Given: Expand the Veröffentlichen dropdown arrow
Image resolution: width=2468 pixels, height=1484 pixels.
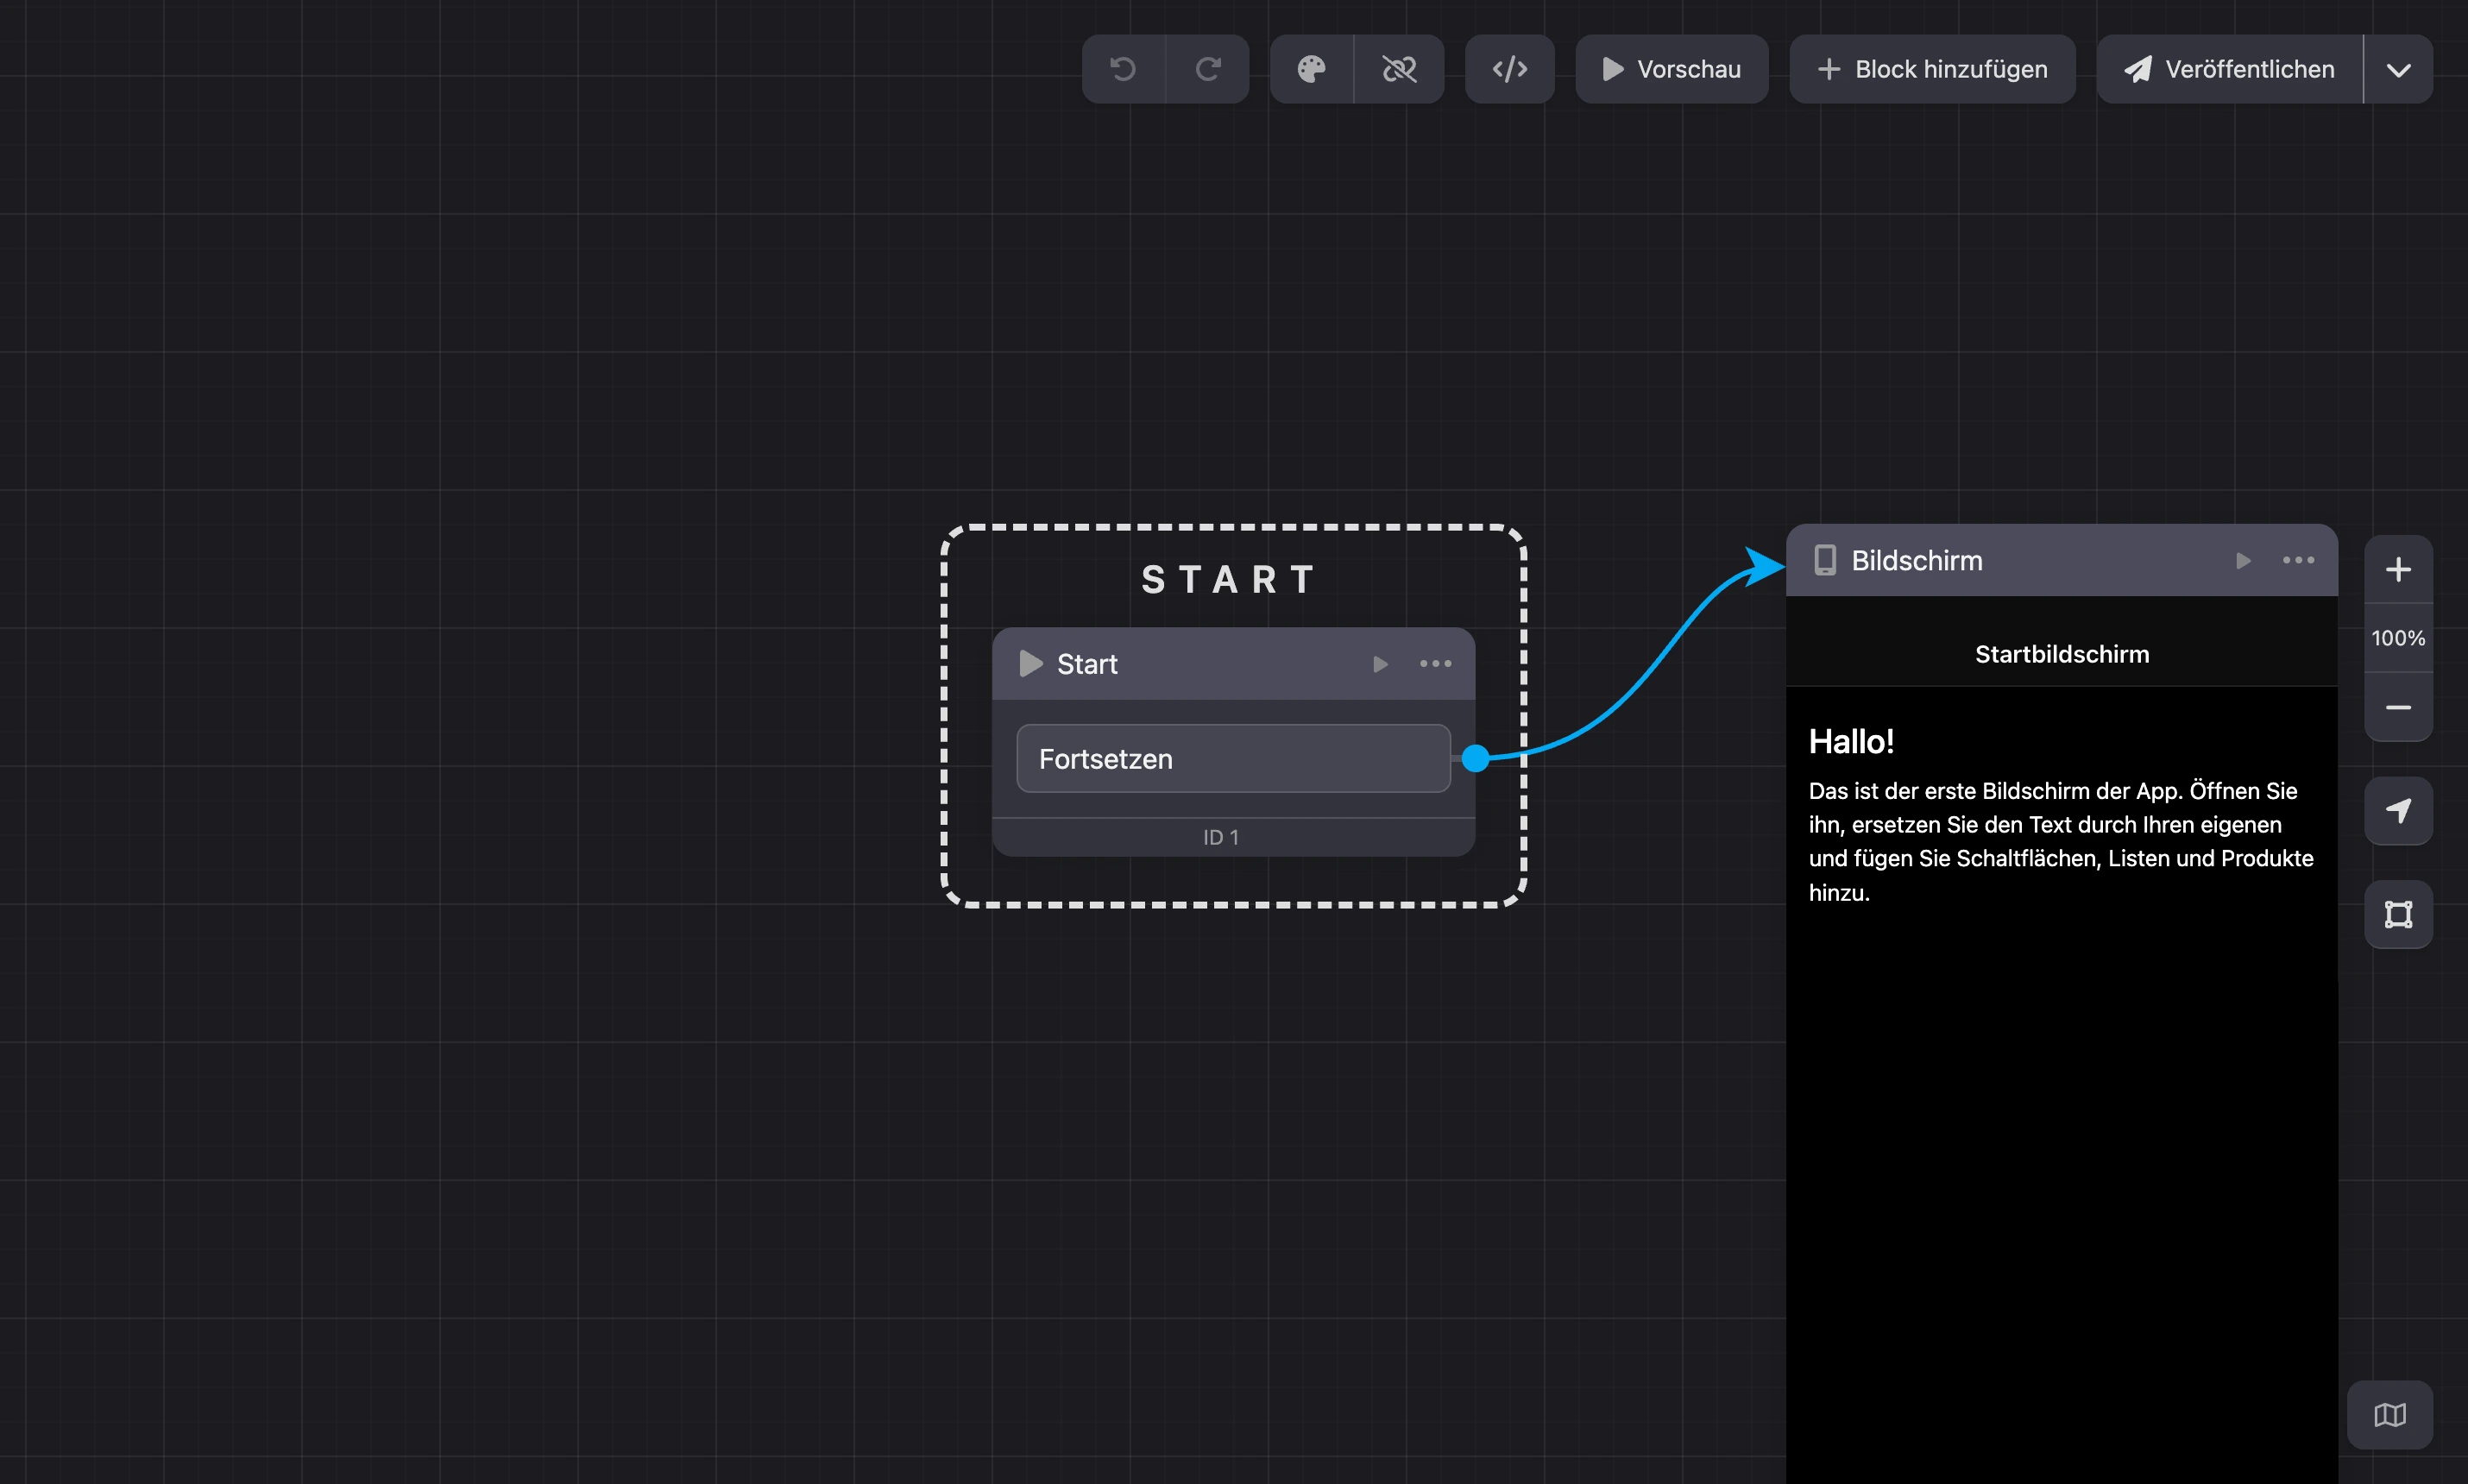Looking at the screenshot, I should pyautogui.click(x=2398, y=69).
